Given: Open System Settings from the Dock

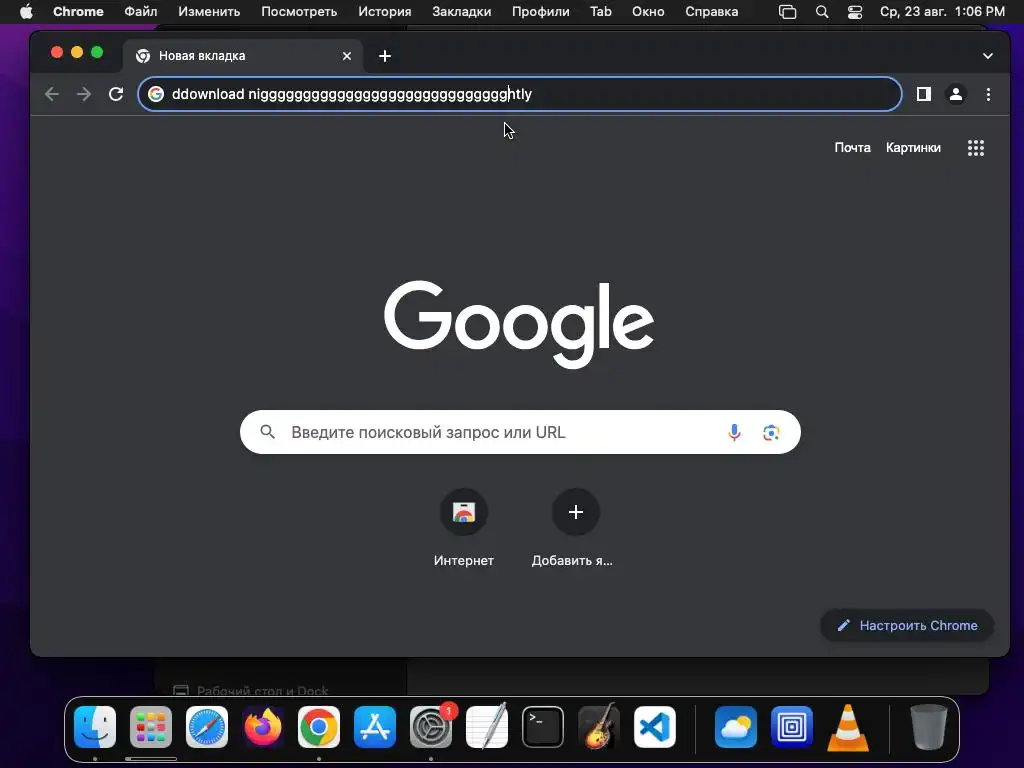Looking at the screenshot, I should [x=431, y=727].
